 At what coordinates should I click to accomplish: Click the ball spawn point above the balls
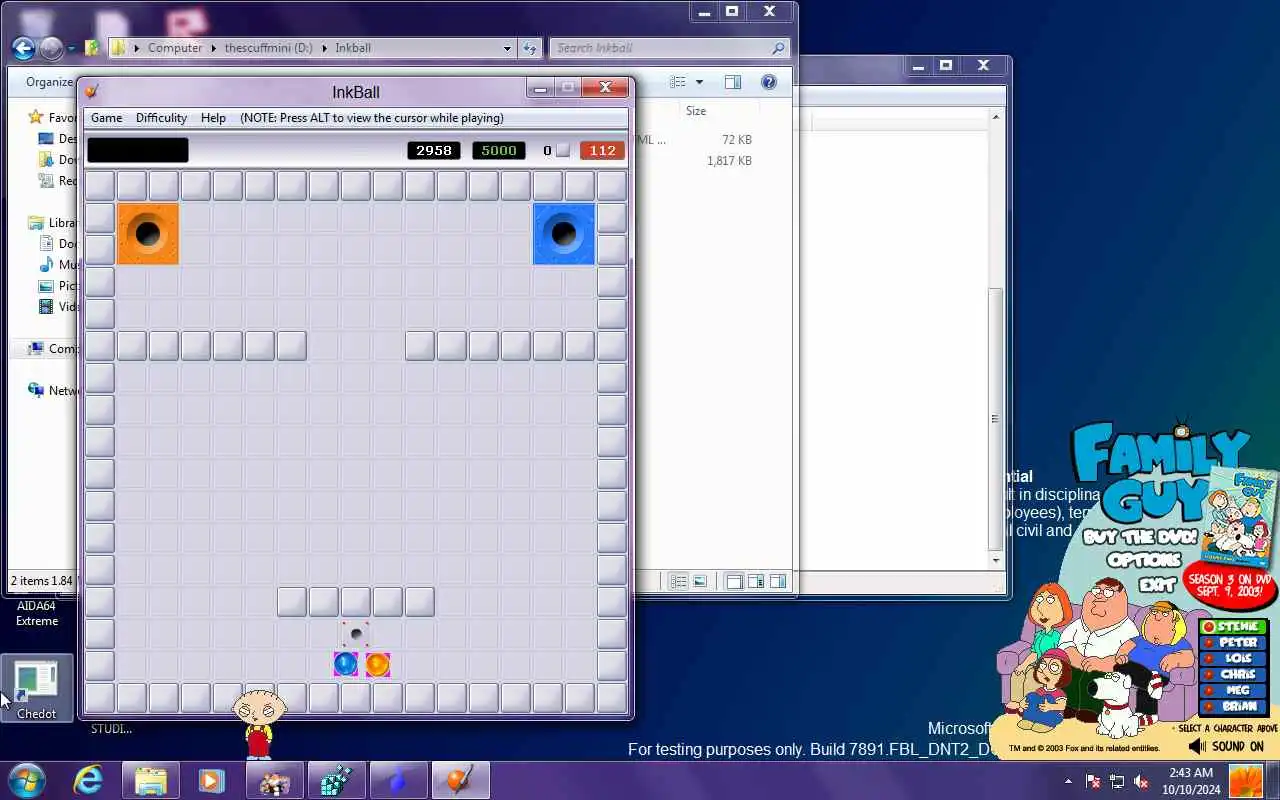[x=355, y=633]
